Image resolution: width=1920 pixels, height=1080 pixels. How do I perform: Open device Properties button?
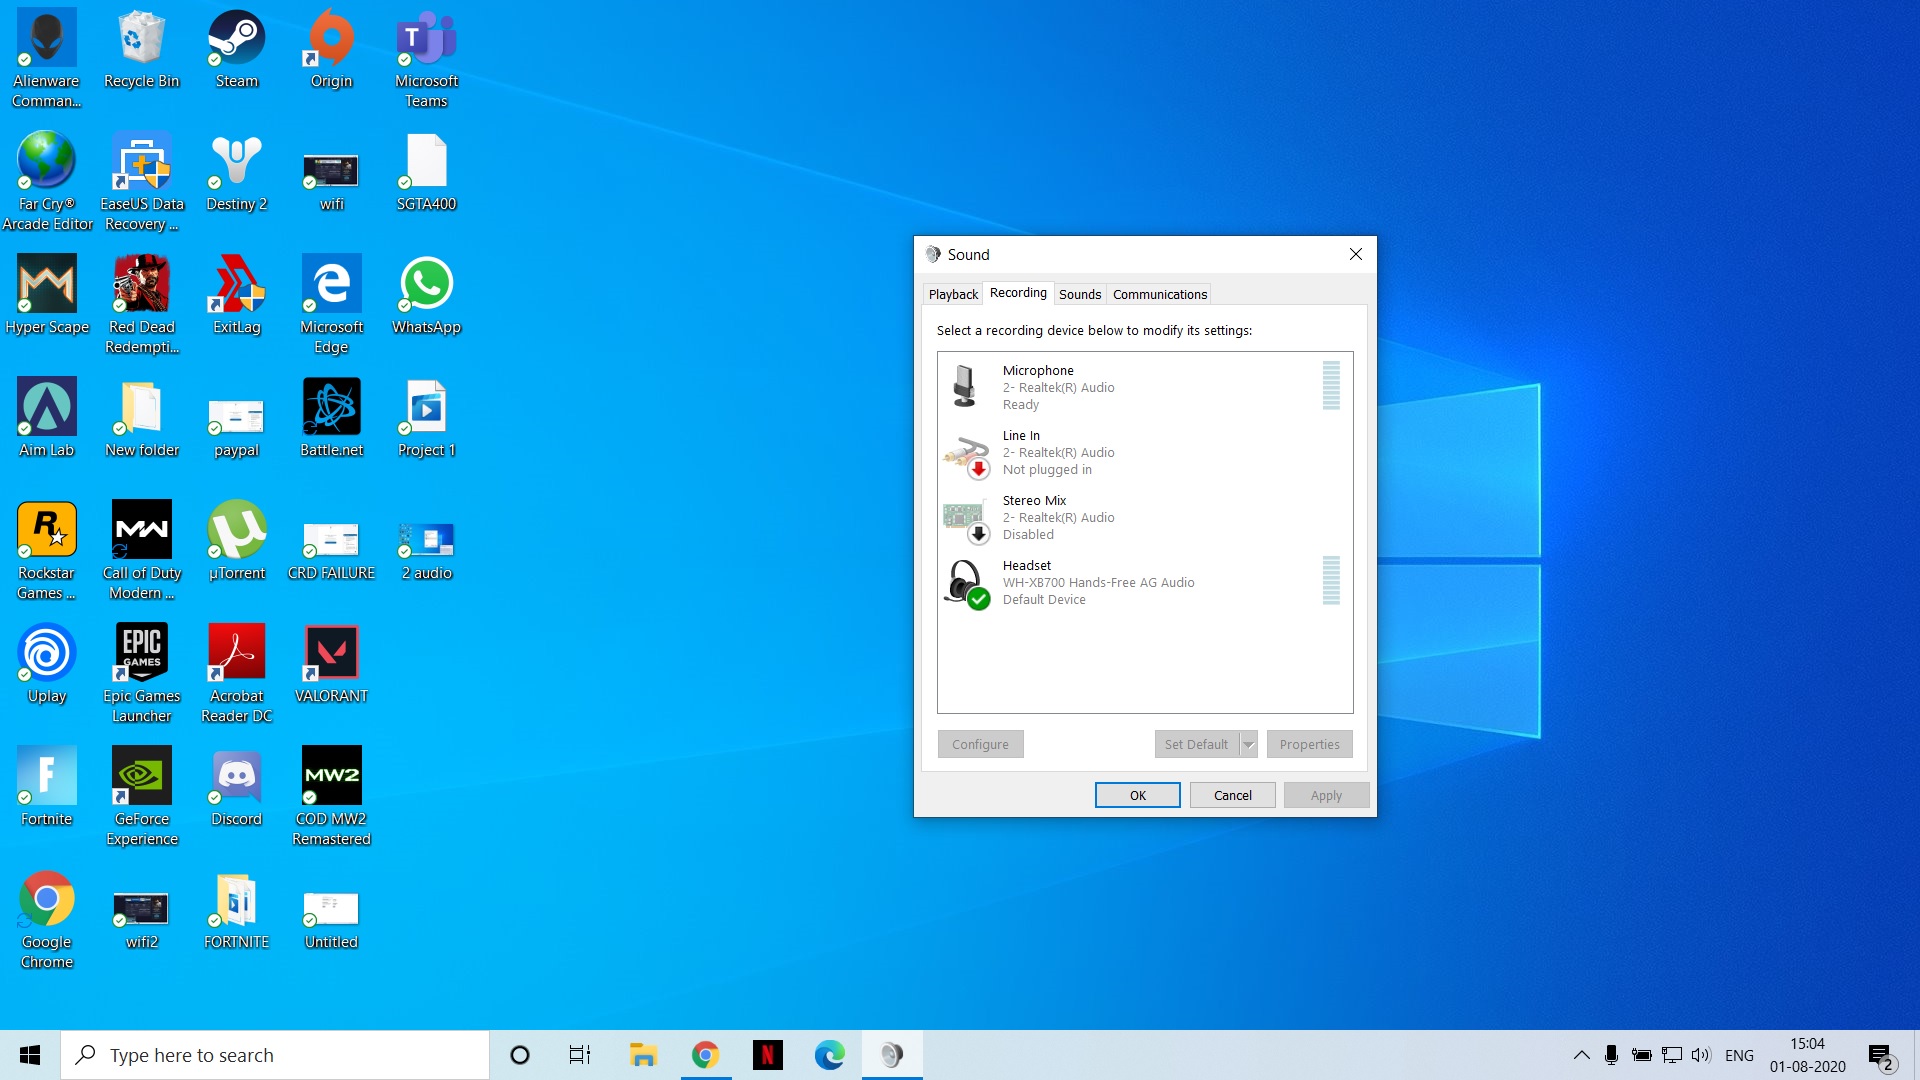[1309, 744]
